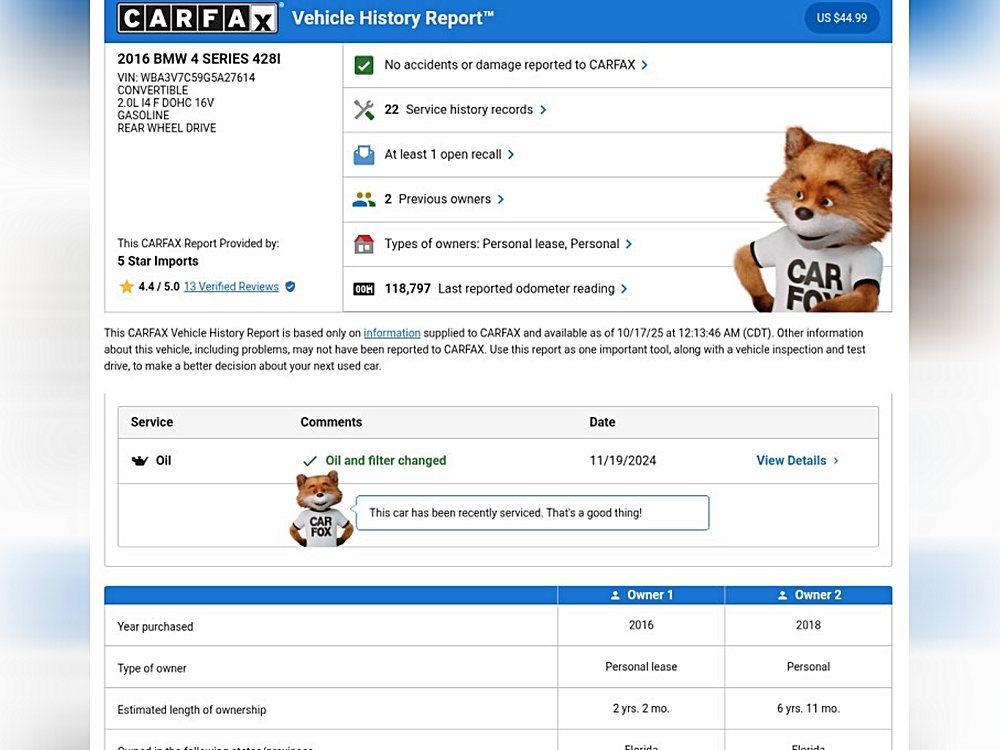Viewport: 1000px width, 750px height.
Task: Click View Details for oil service
Action: coord(797,461)
